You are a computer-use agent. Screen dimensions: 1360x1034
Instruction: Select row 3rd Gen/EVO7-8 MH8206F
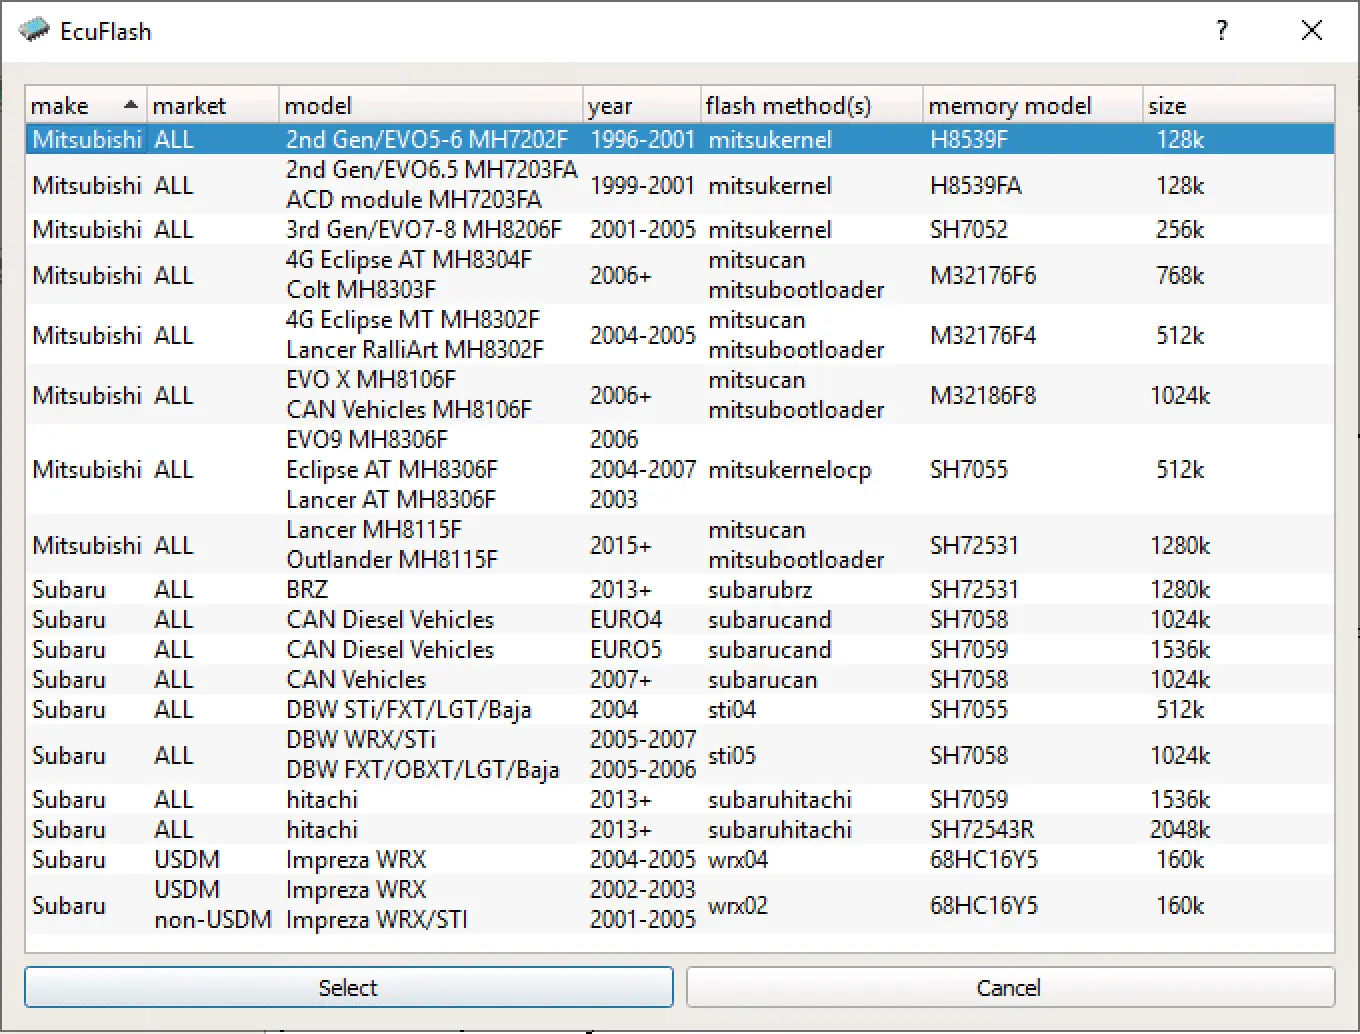click(x=680, y=229)
